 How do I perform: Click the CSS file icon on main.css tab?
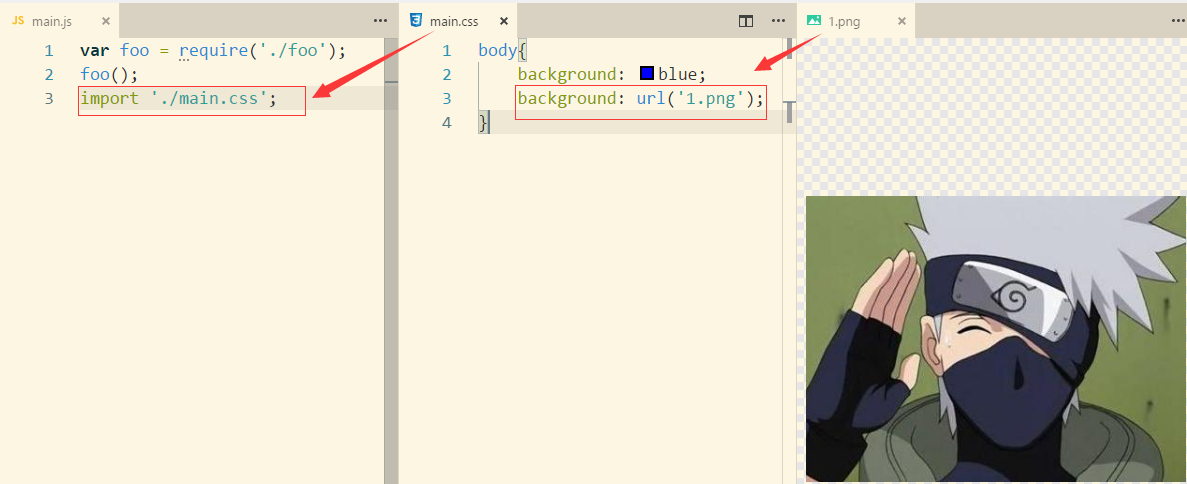[x=416, y=21]
